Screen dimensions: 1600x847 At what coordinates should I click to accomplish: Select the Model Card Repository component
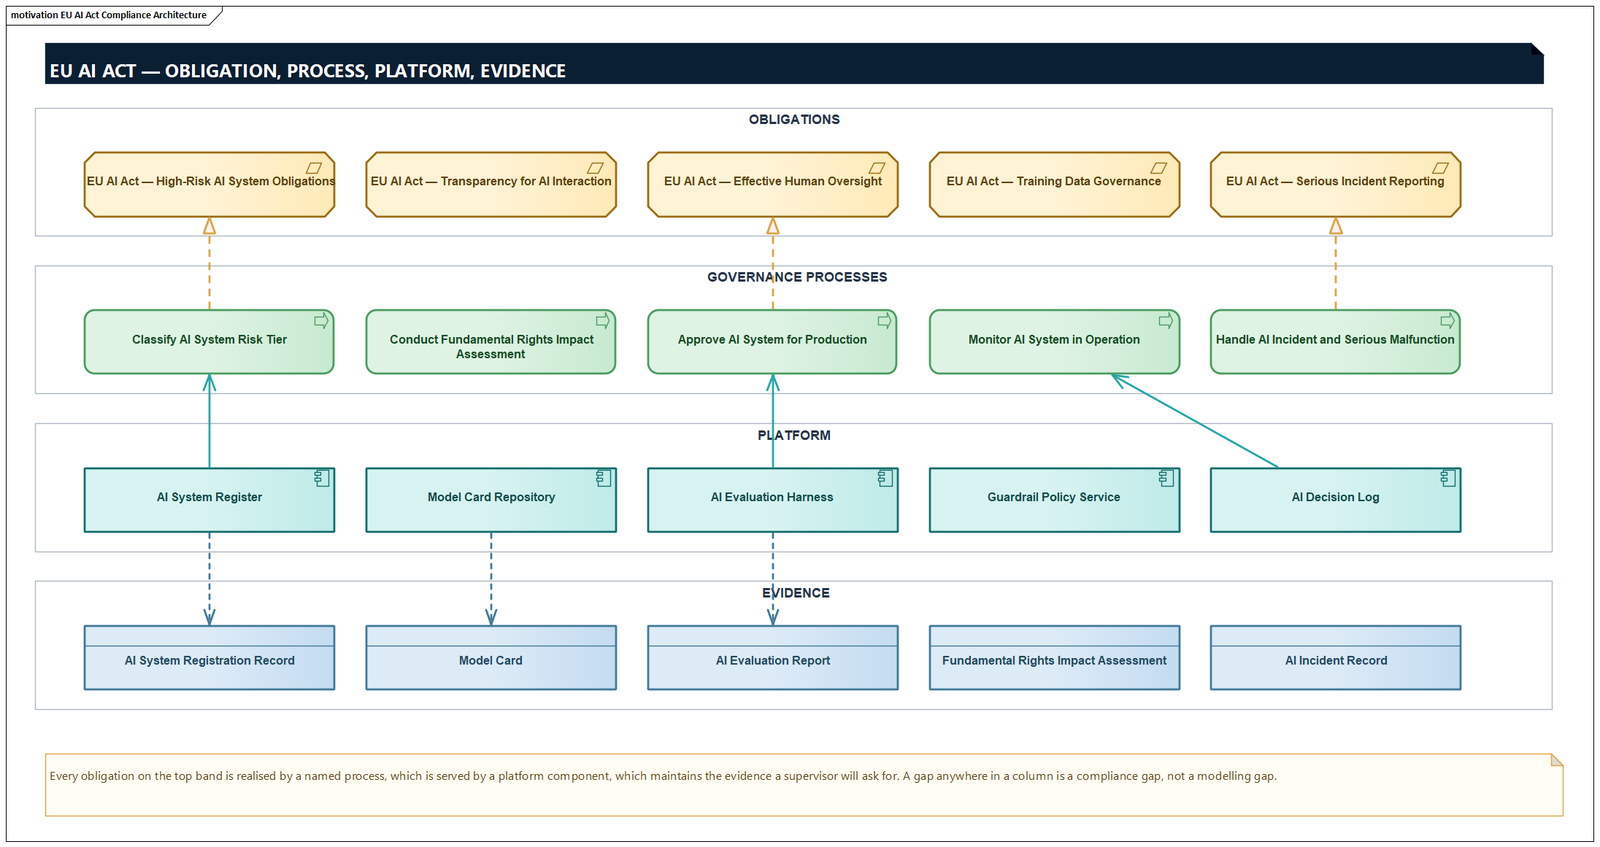[491, 500]
